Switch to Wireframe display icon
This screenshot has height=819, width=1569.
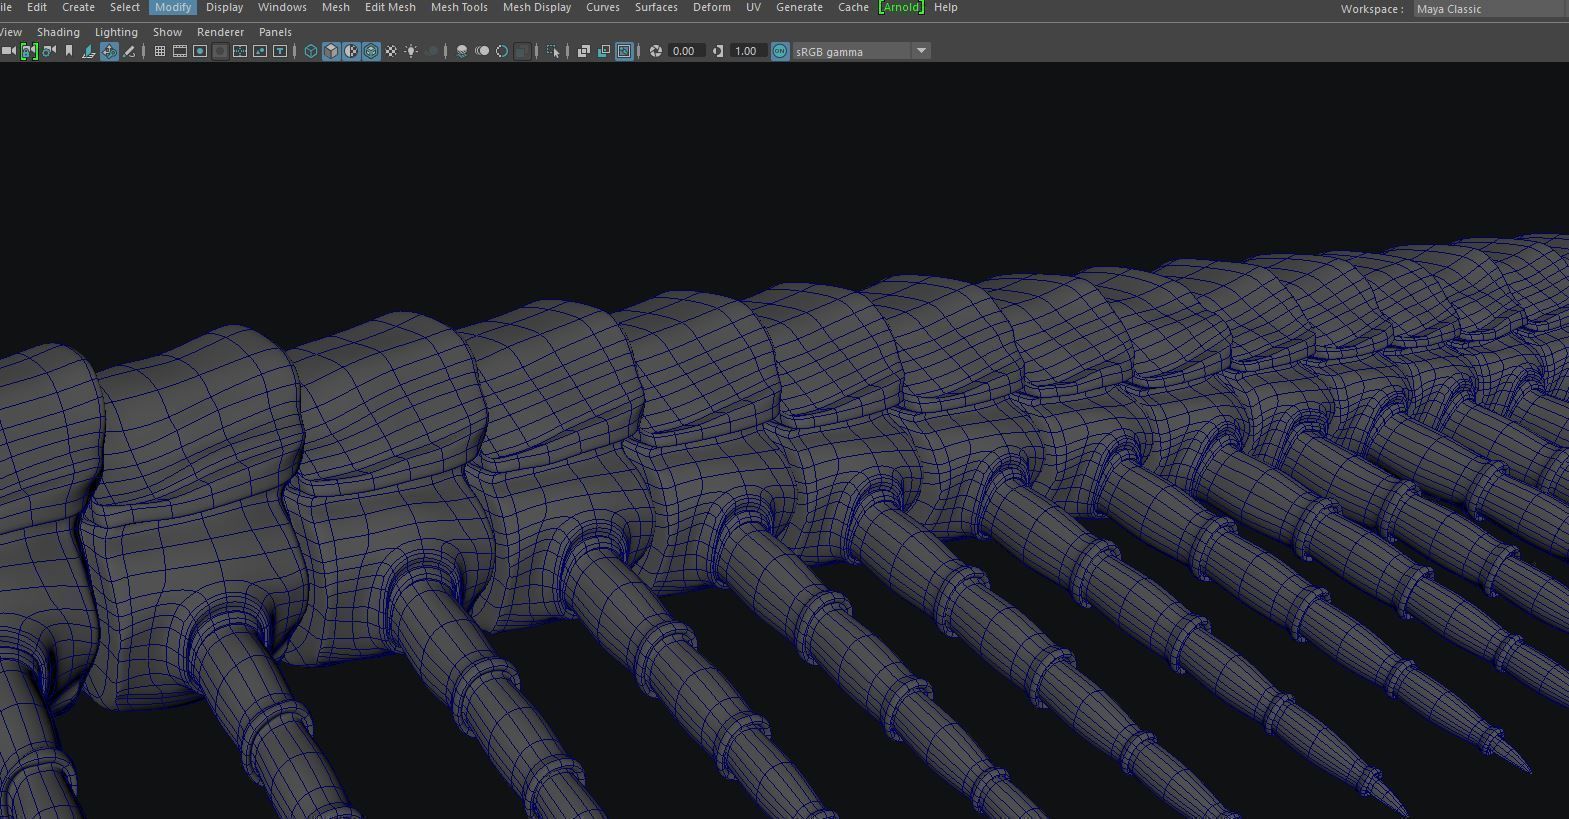click(x=311, y=51)
